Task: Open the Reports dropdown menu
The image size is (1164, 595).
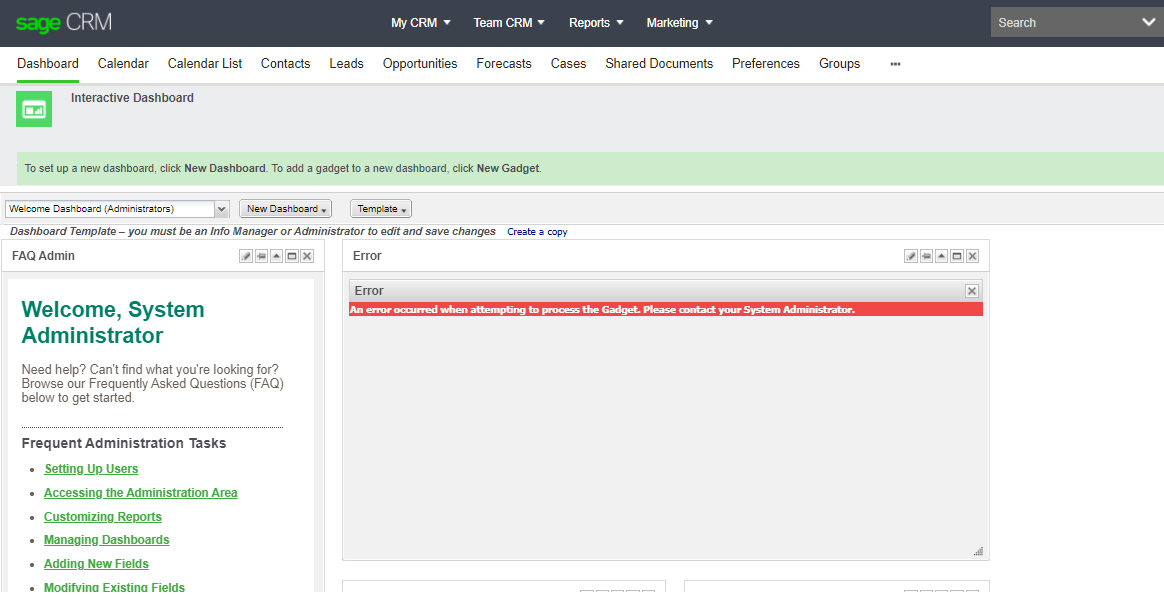Action: click(x=596, y=23)
